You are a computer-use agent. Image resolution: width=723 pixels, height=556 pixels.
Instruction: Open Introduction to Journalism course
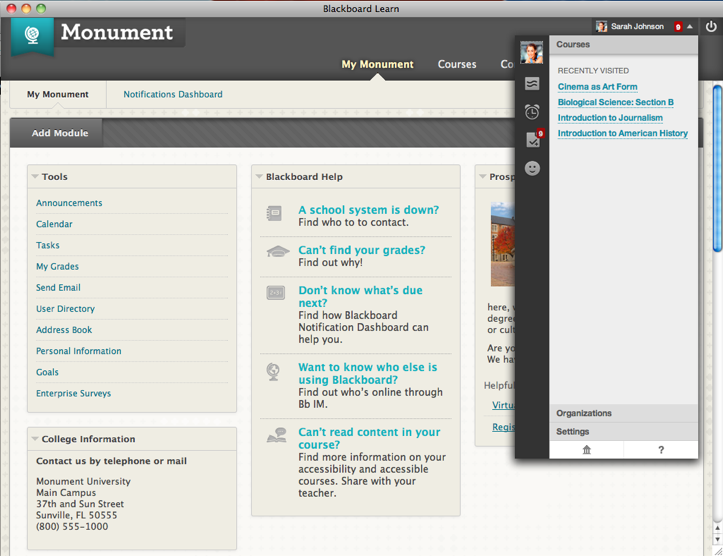[610, 118]
